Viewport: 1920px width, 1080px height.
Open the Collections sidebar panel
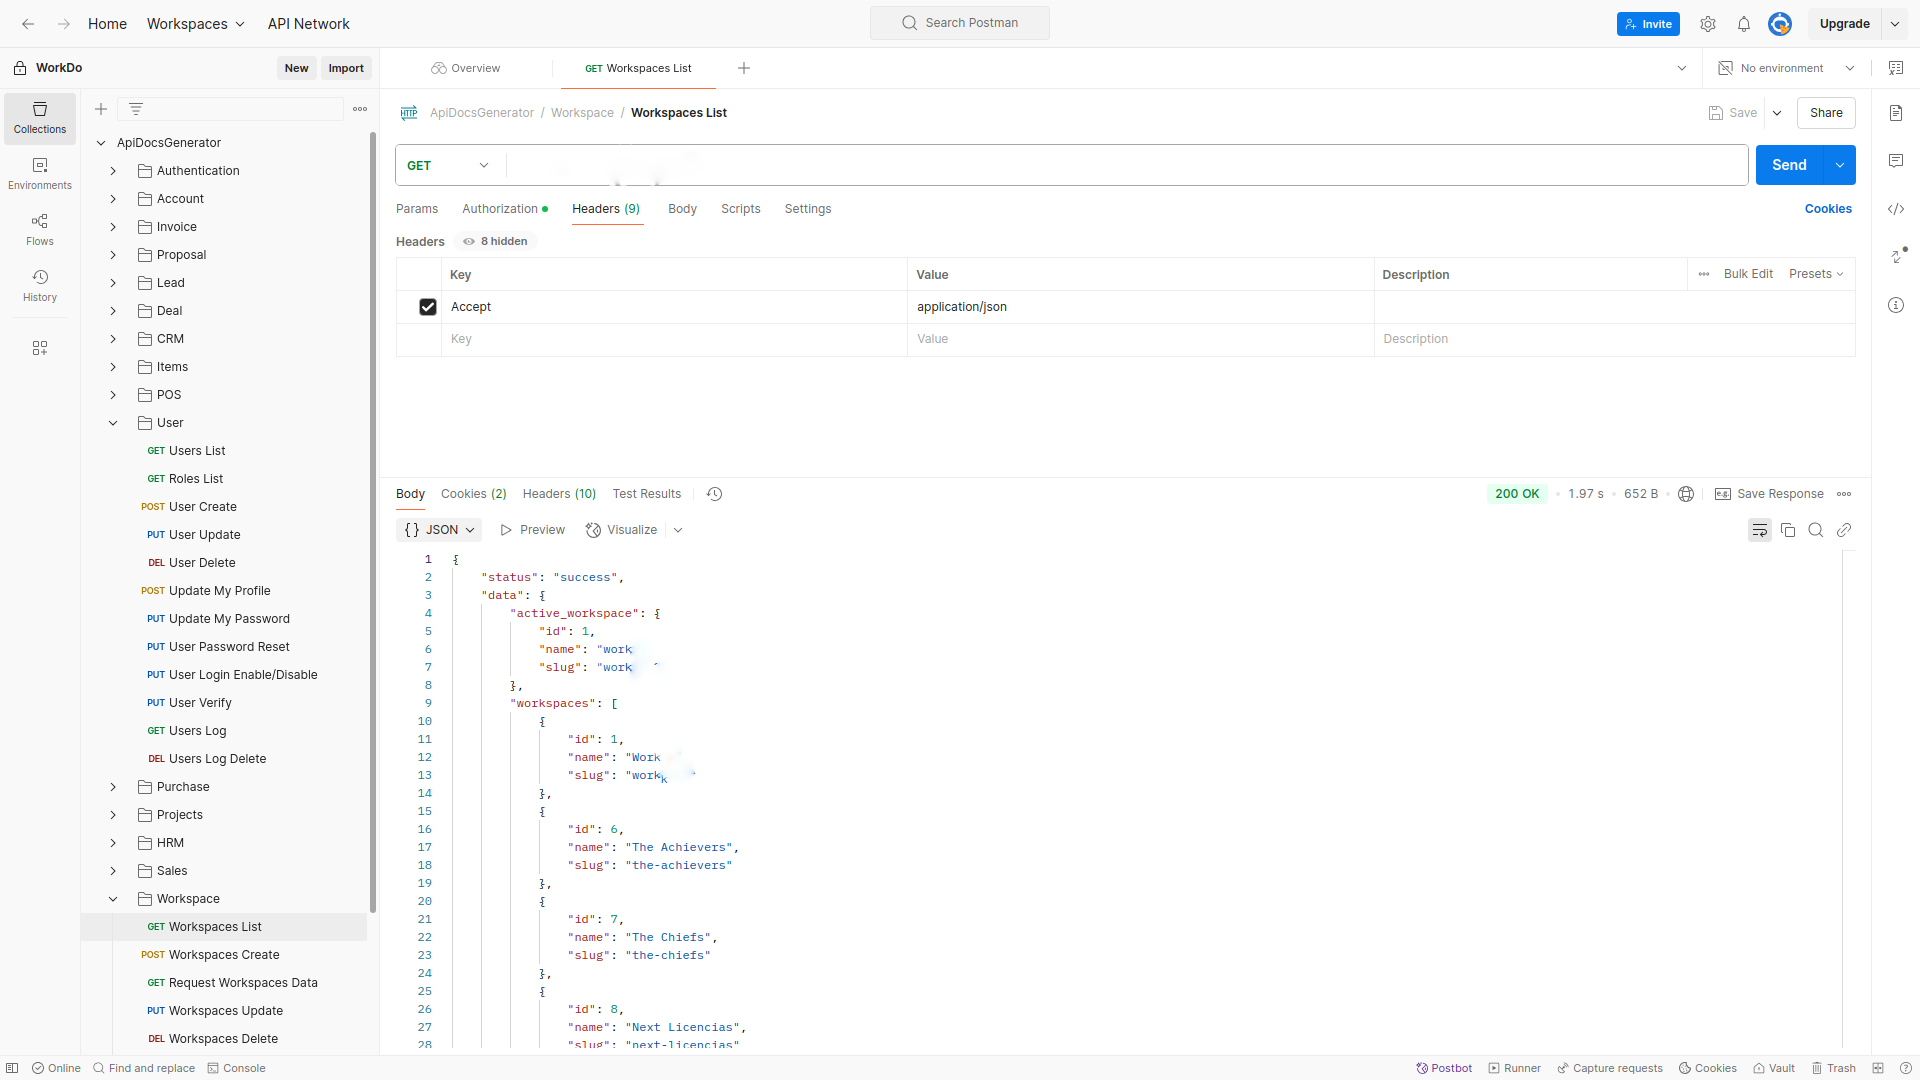tap(40, 118)
